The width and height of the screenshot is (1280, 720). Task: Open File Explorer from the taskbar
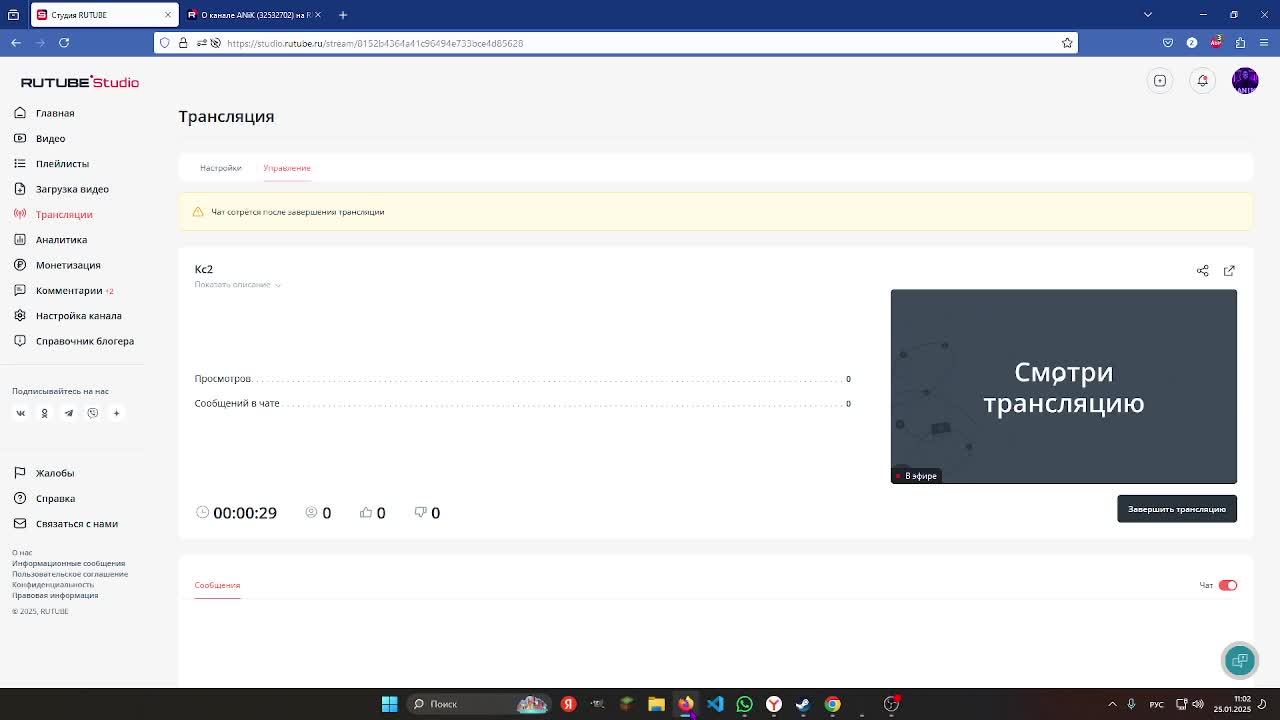(x=656, y=704)
